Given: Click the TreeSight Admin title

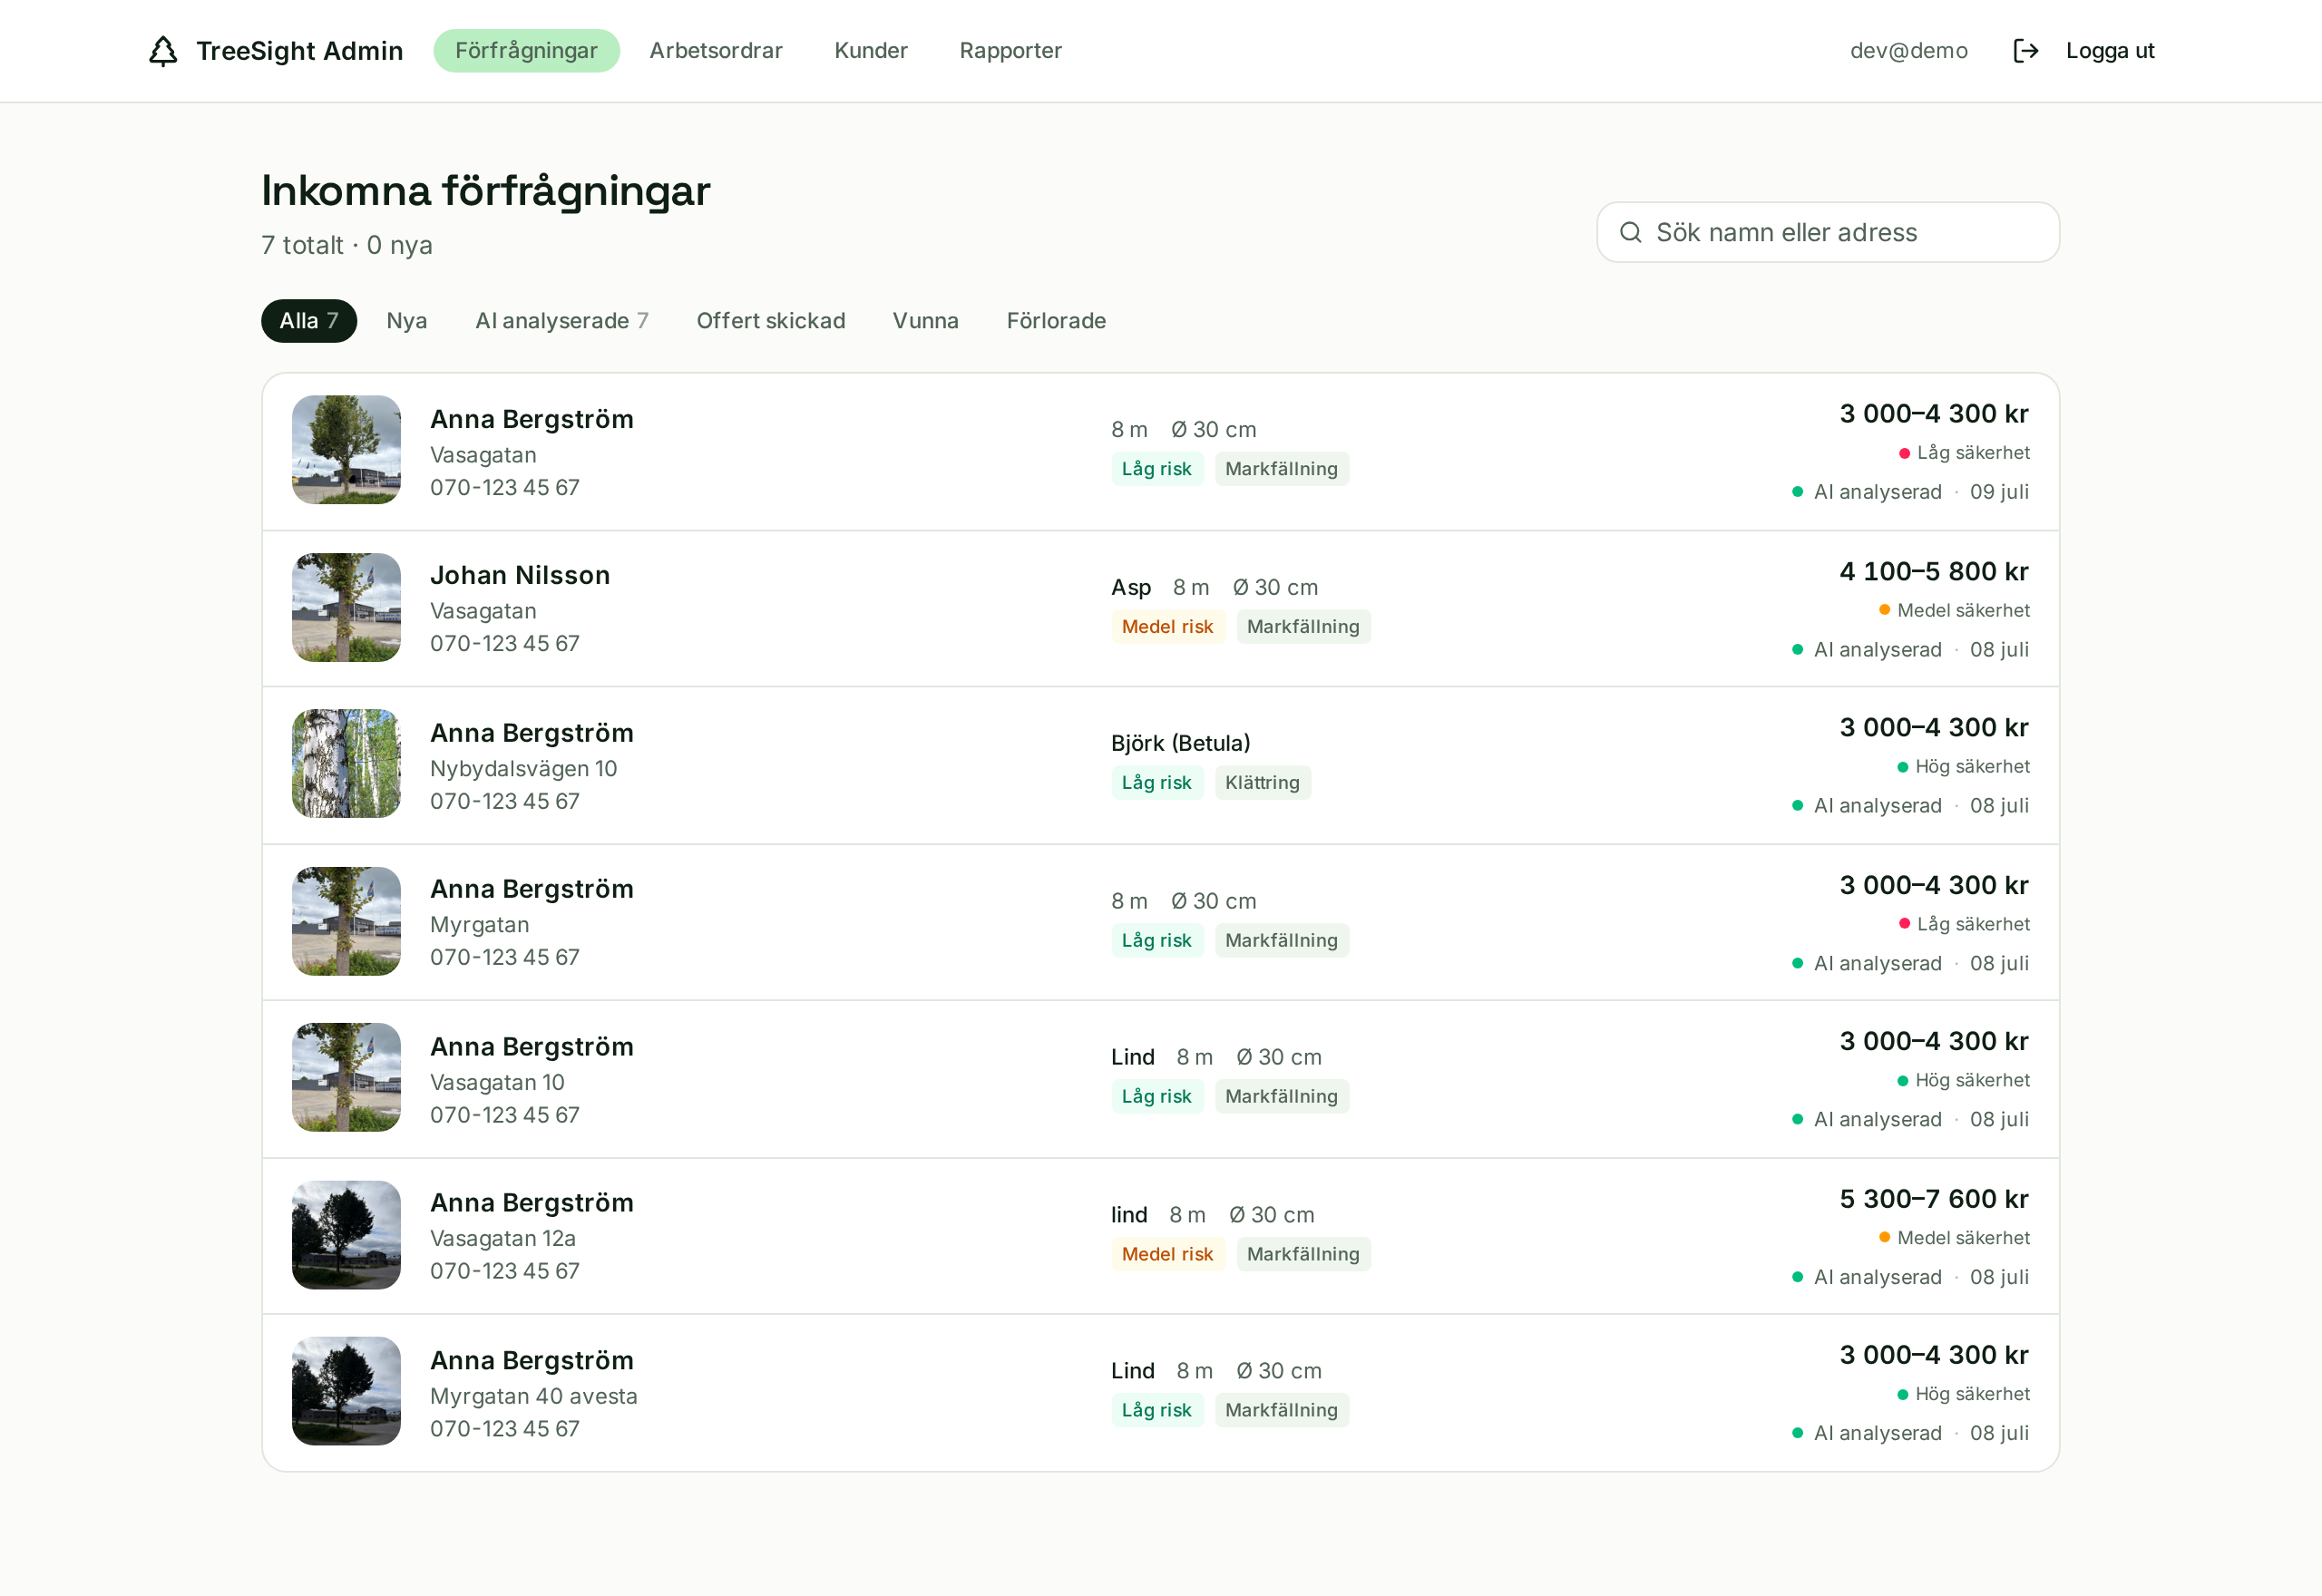Looking at the screenshot, I should coord(300,51).
